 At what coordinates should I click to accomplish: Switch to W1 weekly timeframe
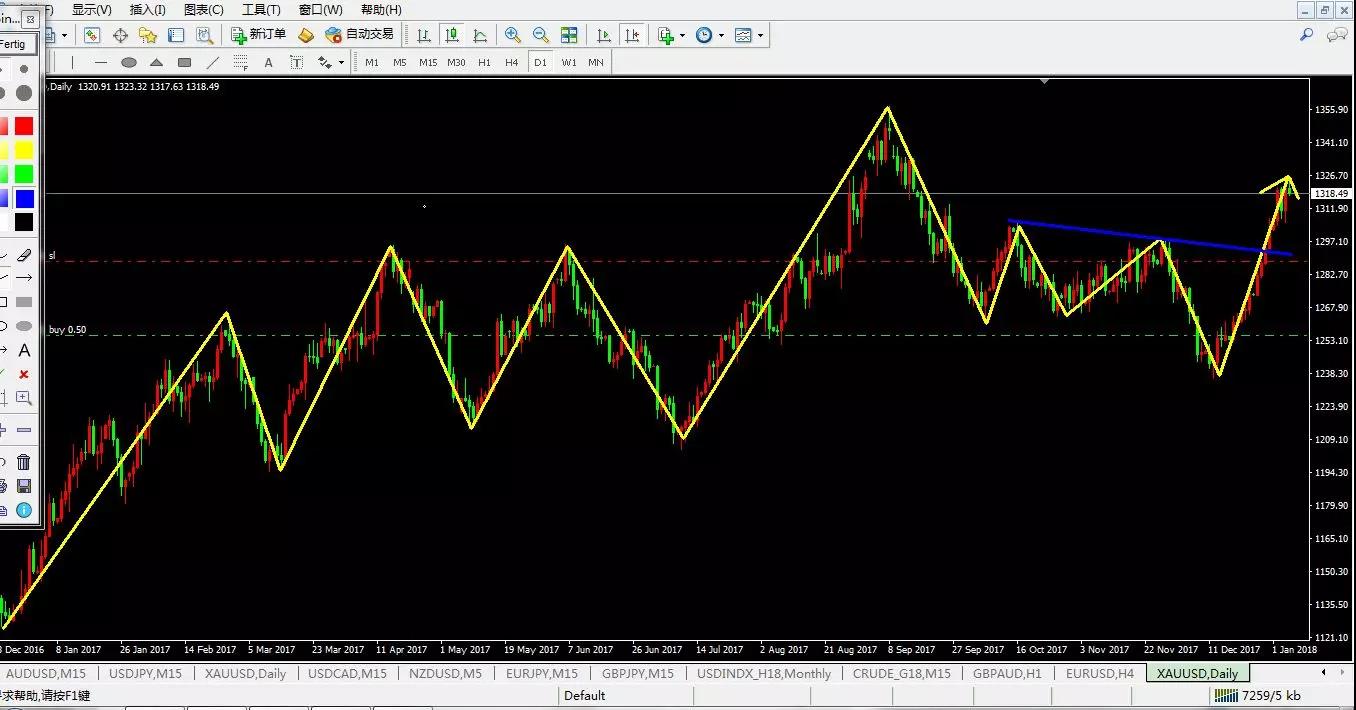[x=569, y=62]
